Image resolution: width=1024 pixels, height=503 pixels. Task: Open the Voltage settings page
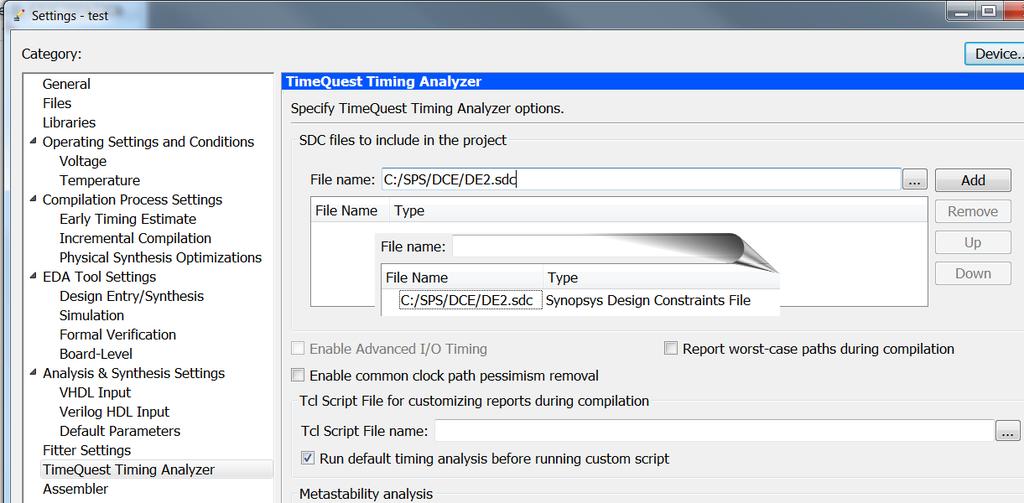click(x=83, y=161)
